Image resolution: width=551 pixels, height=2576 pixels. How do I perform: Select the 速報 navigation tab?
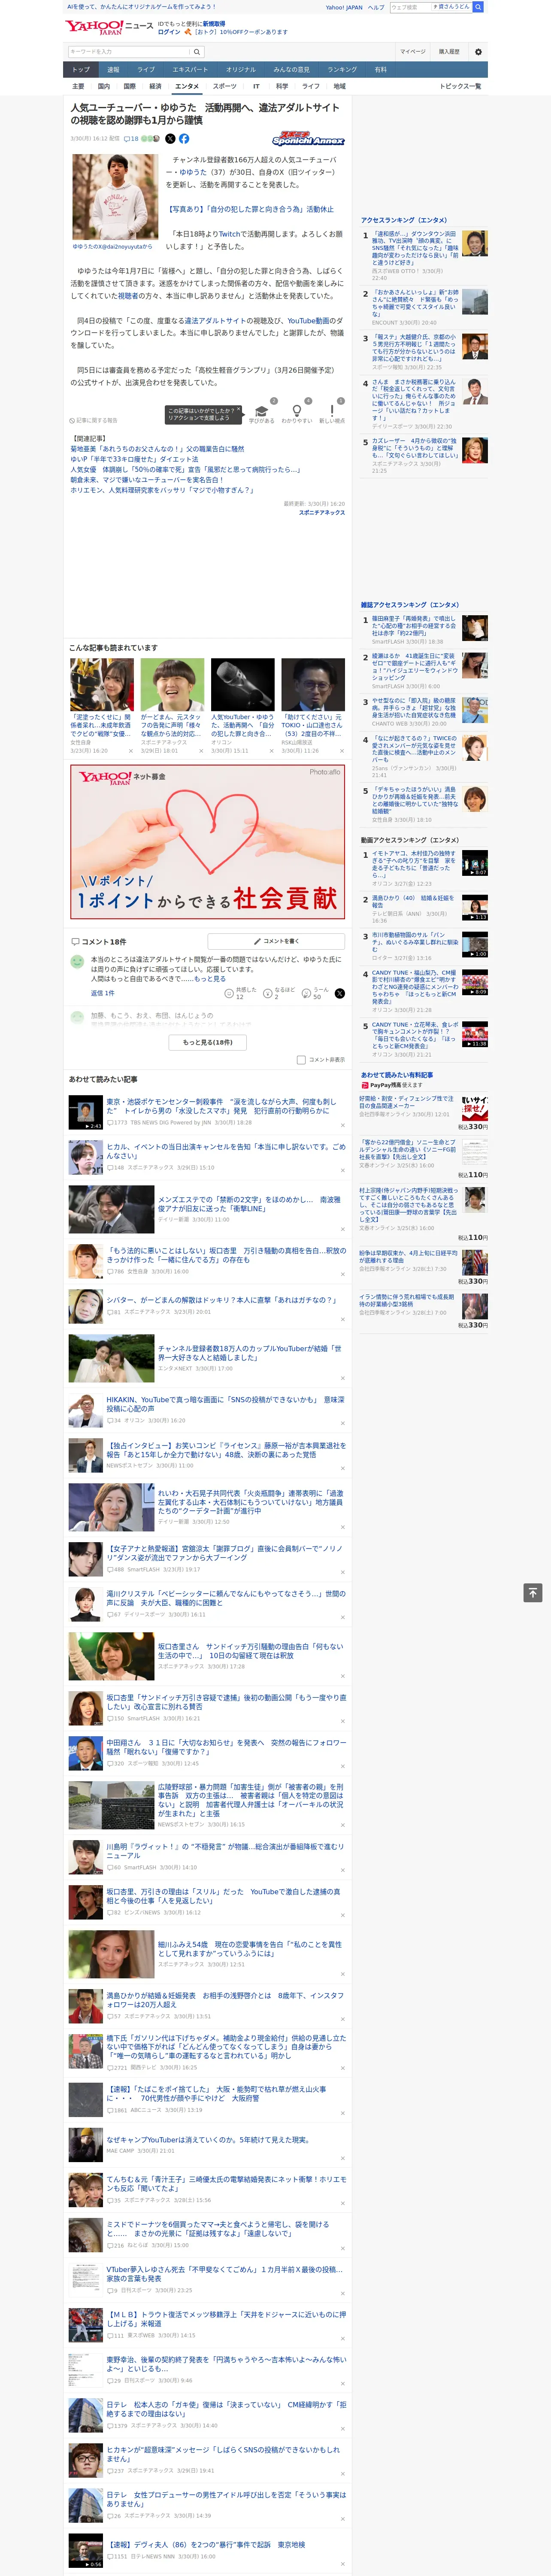coord(113,70)
